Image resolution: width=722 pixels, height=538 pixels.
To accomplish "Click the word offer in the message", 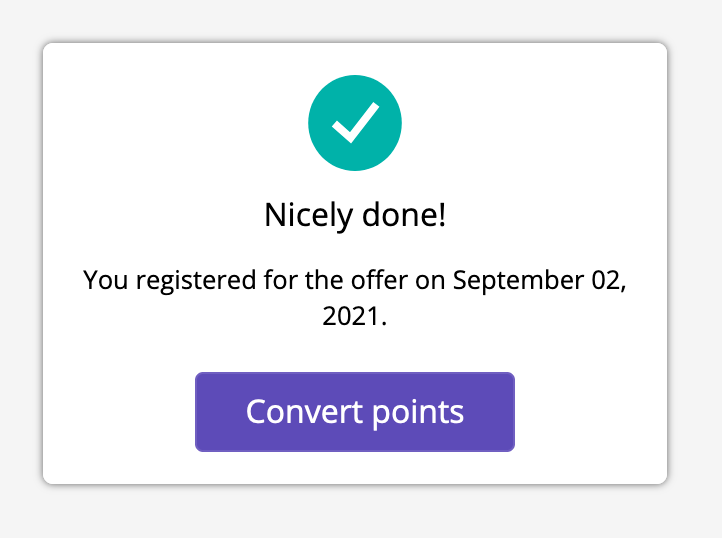I will pos(379,280).
